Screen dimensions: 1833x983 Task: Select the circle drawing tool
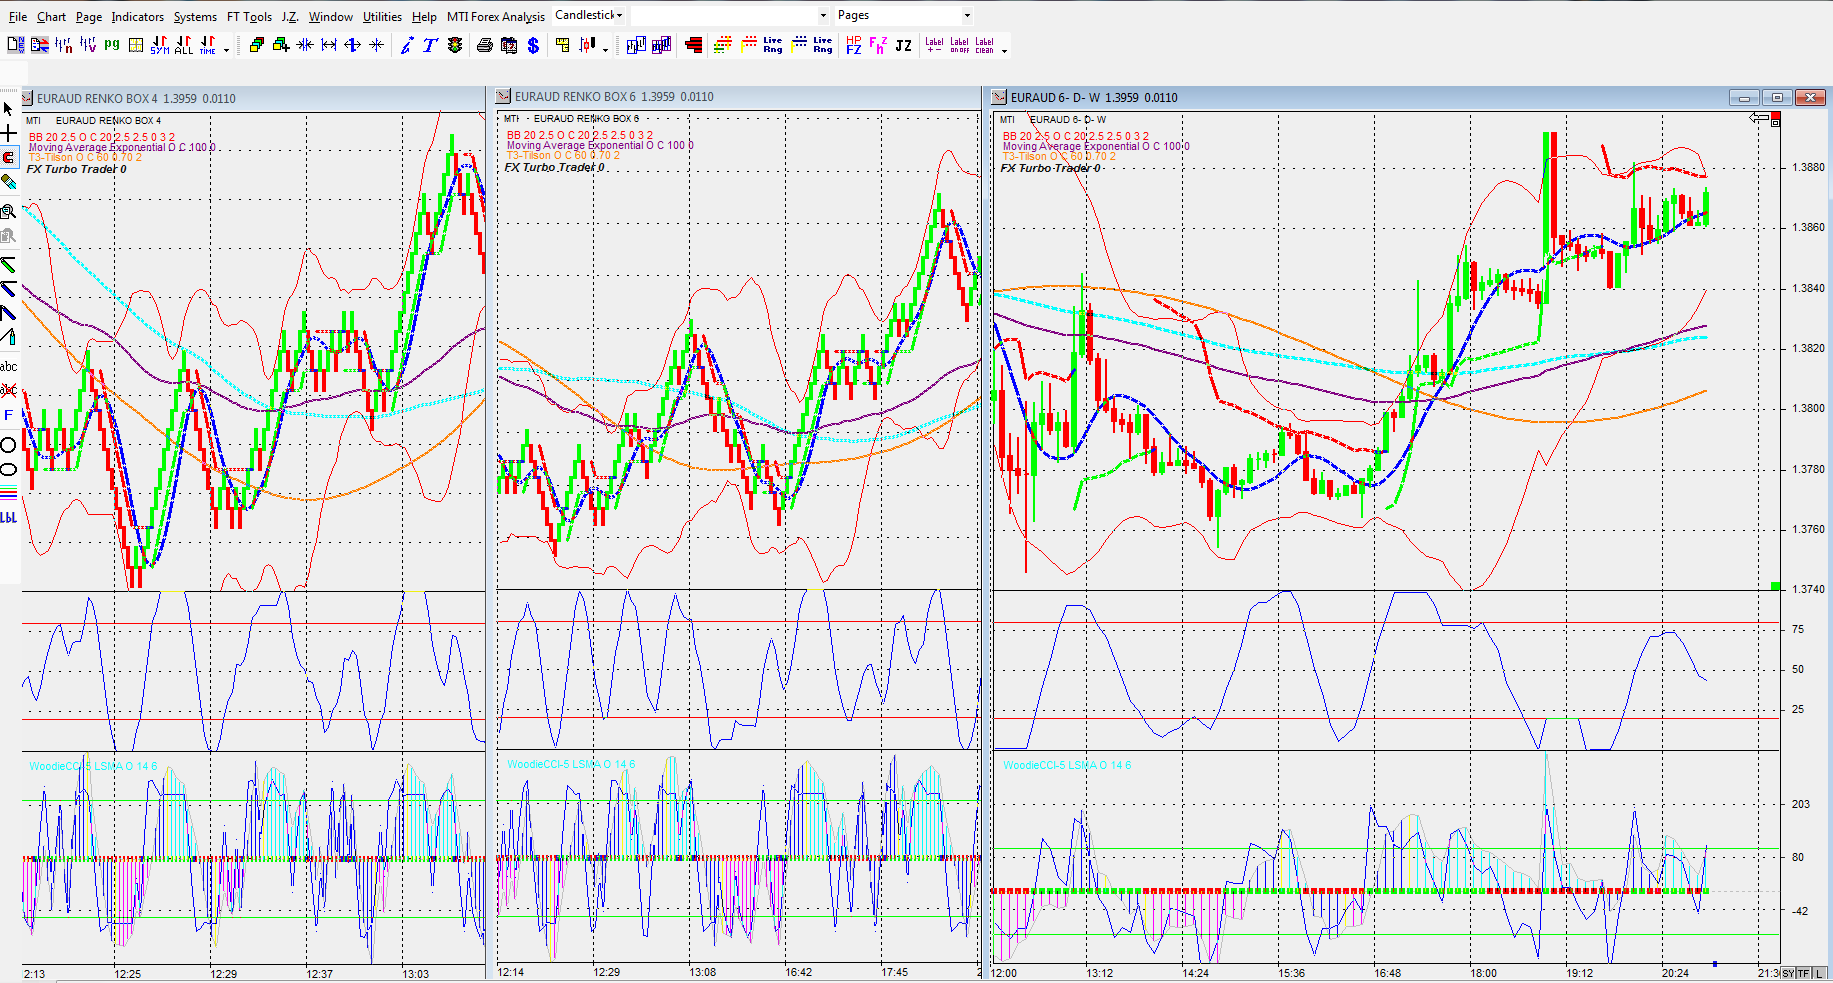9,445
